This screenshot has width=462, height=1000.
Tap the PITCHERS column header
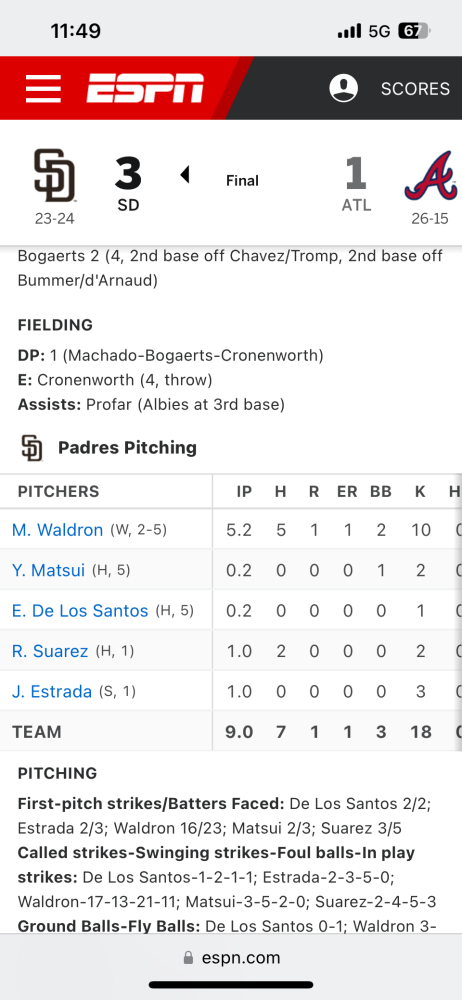[59, 492]
